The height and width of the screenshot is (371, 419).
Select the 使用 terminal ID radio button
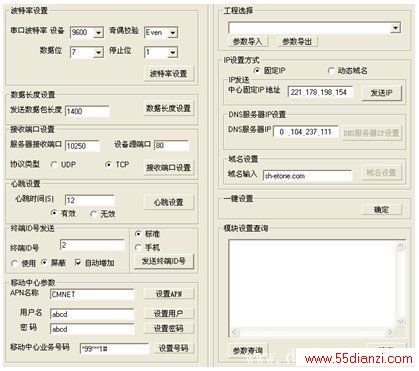point(14,263)
